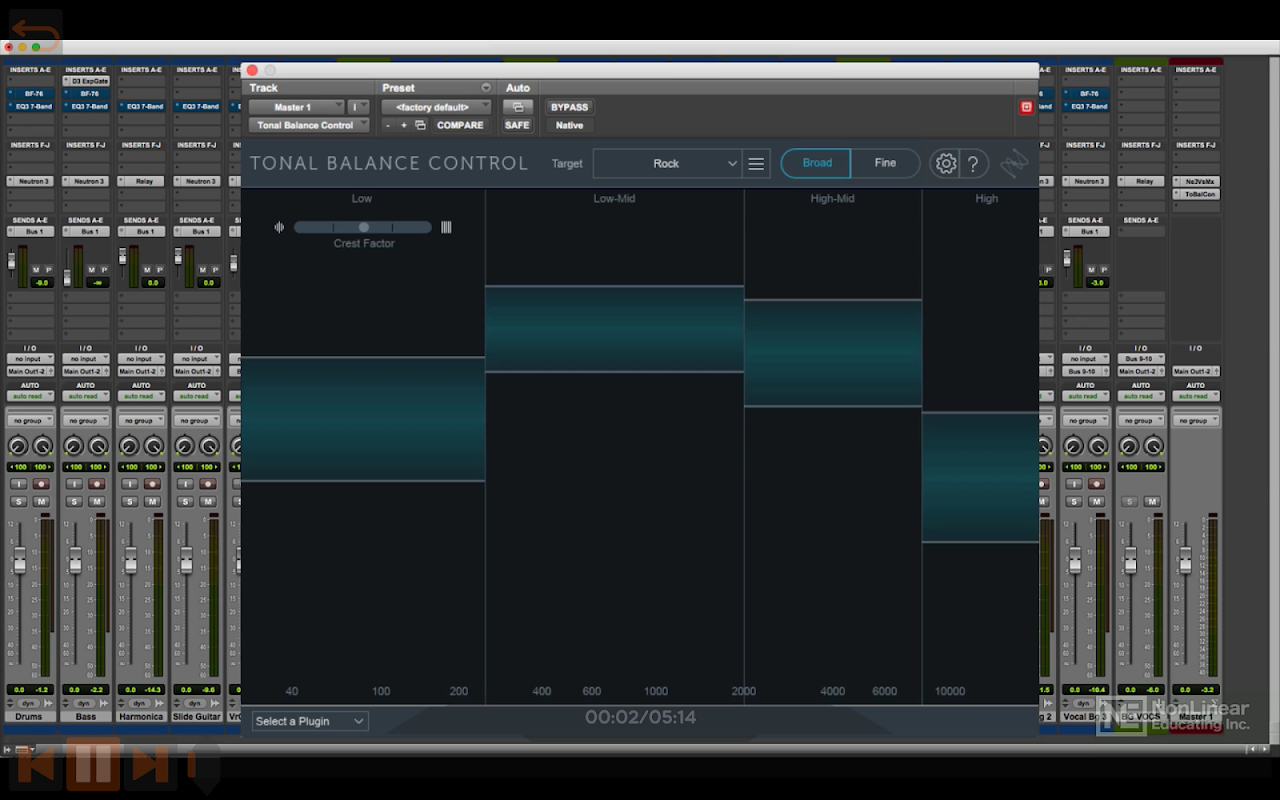Click the Drums track volume fader
This screenshot has height=800, width=1280.
point(19,561)
